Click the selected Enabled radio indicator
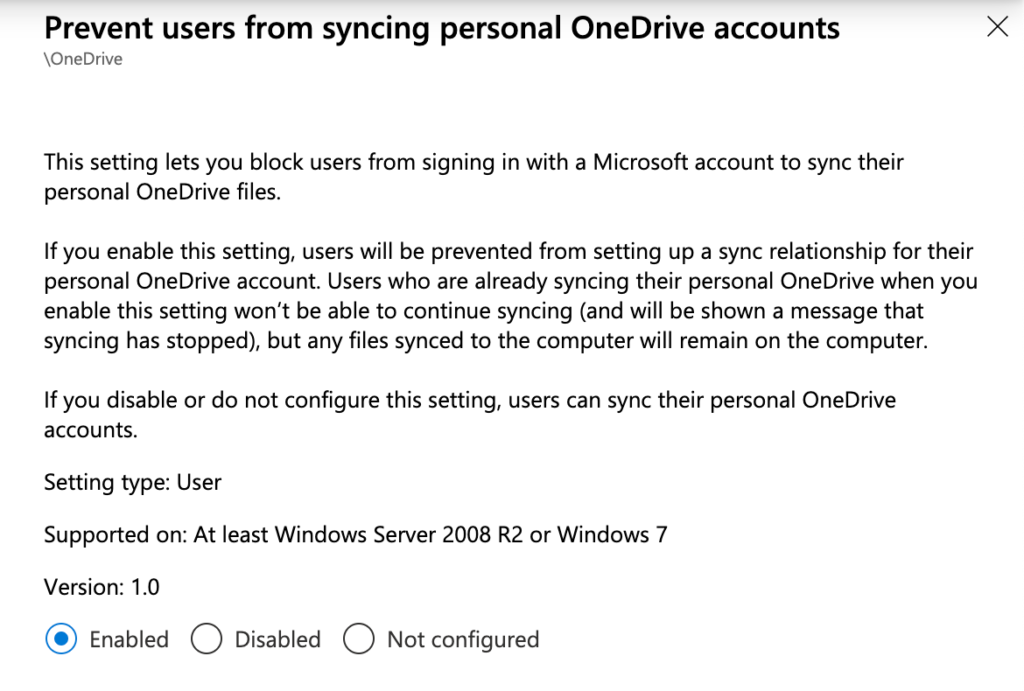This screenshot has height=691, width=1024. tap(61, 639)
